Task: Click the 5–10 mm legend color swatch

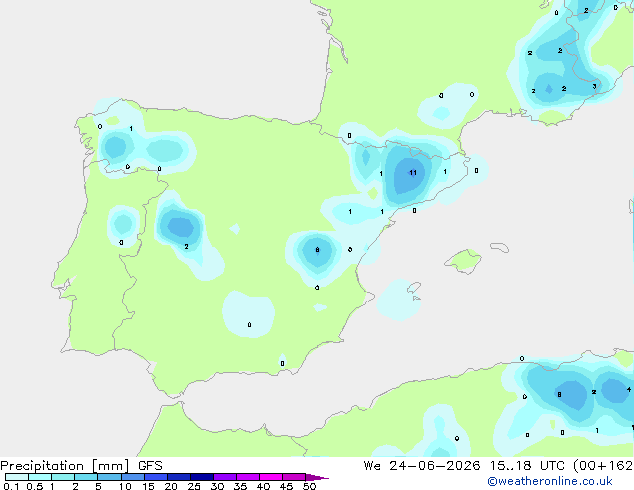Action: click(109, 477)
